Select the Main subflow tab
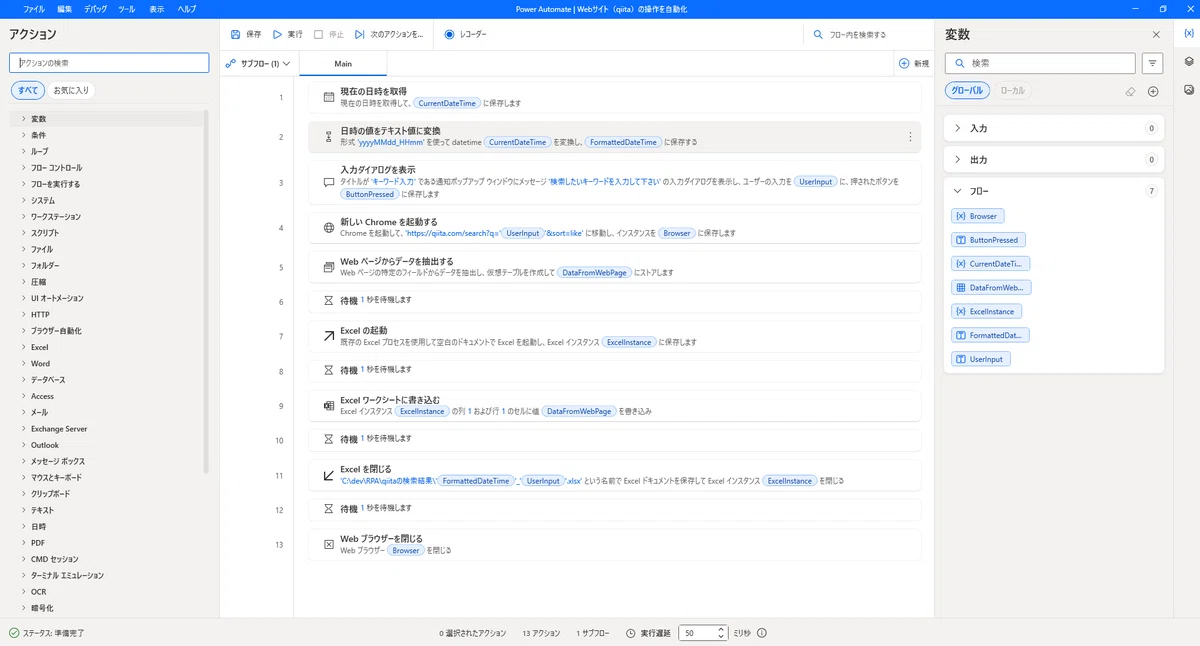The image size is (1200, 646). [x=343, y=63]
